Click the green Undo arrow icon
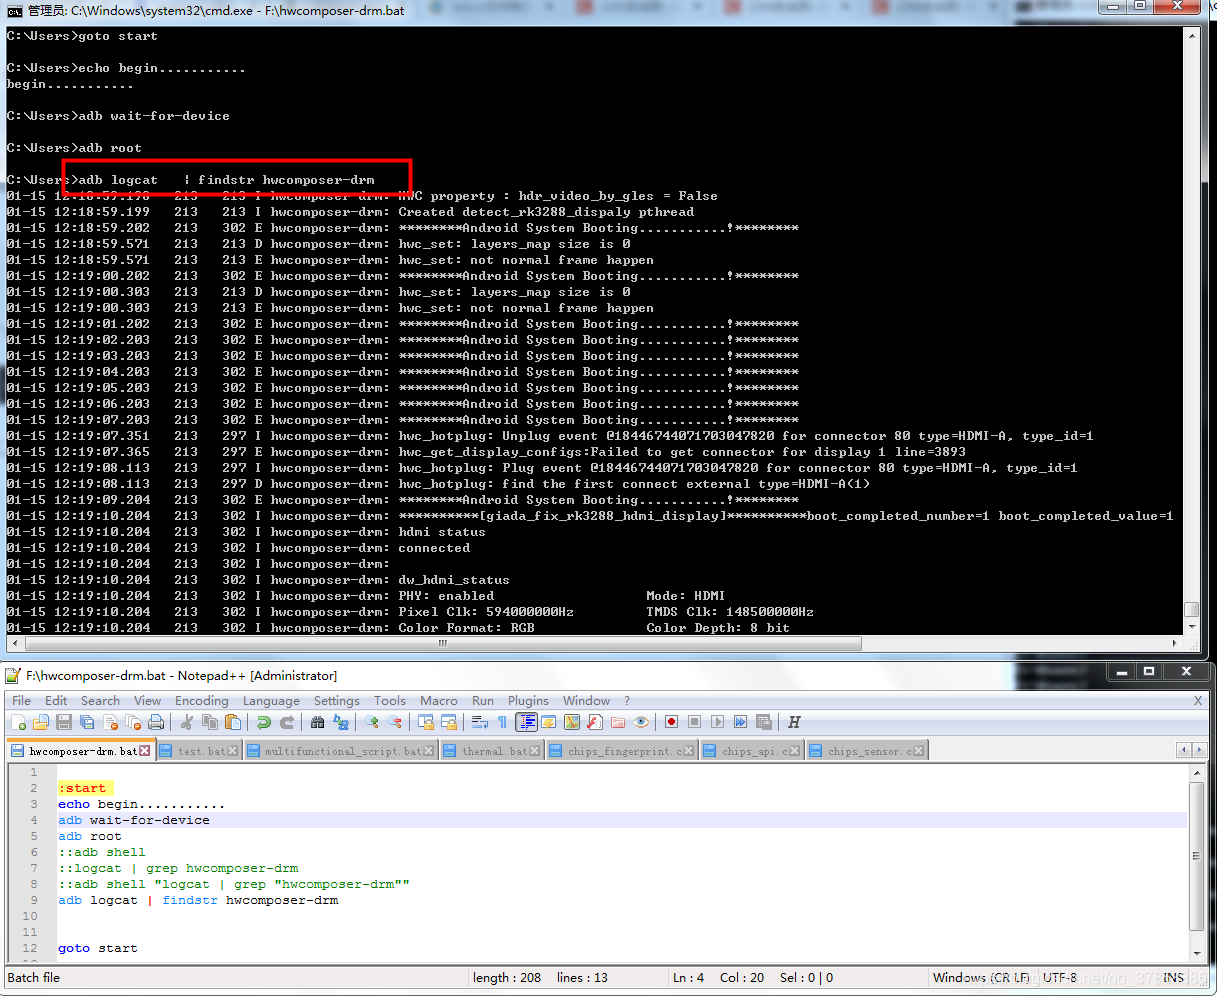This screenshot has width=1217, height=997. point(263,722)
